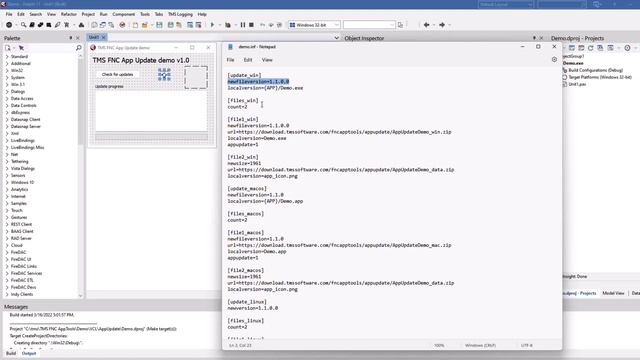The width and height of the screenshot is (640, 360).
Task: Open the TMS Logging menu
Action: [x=180, y=14]
